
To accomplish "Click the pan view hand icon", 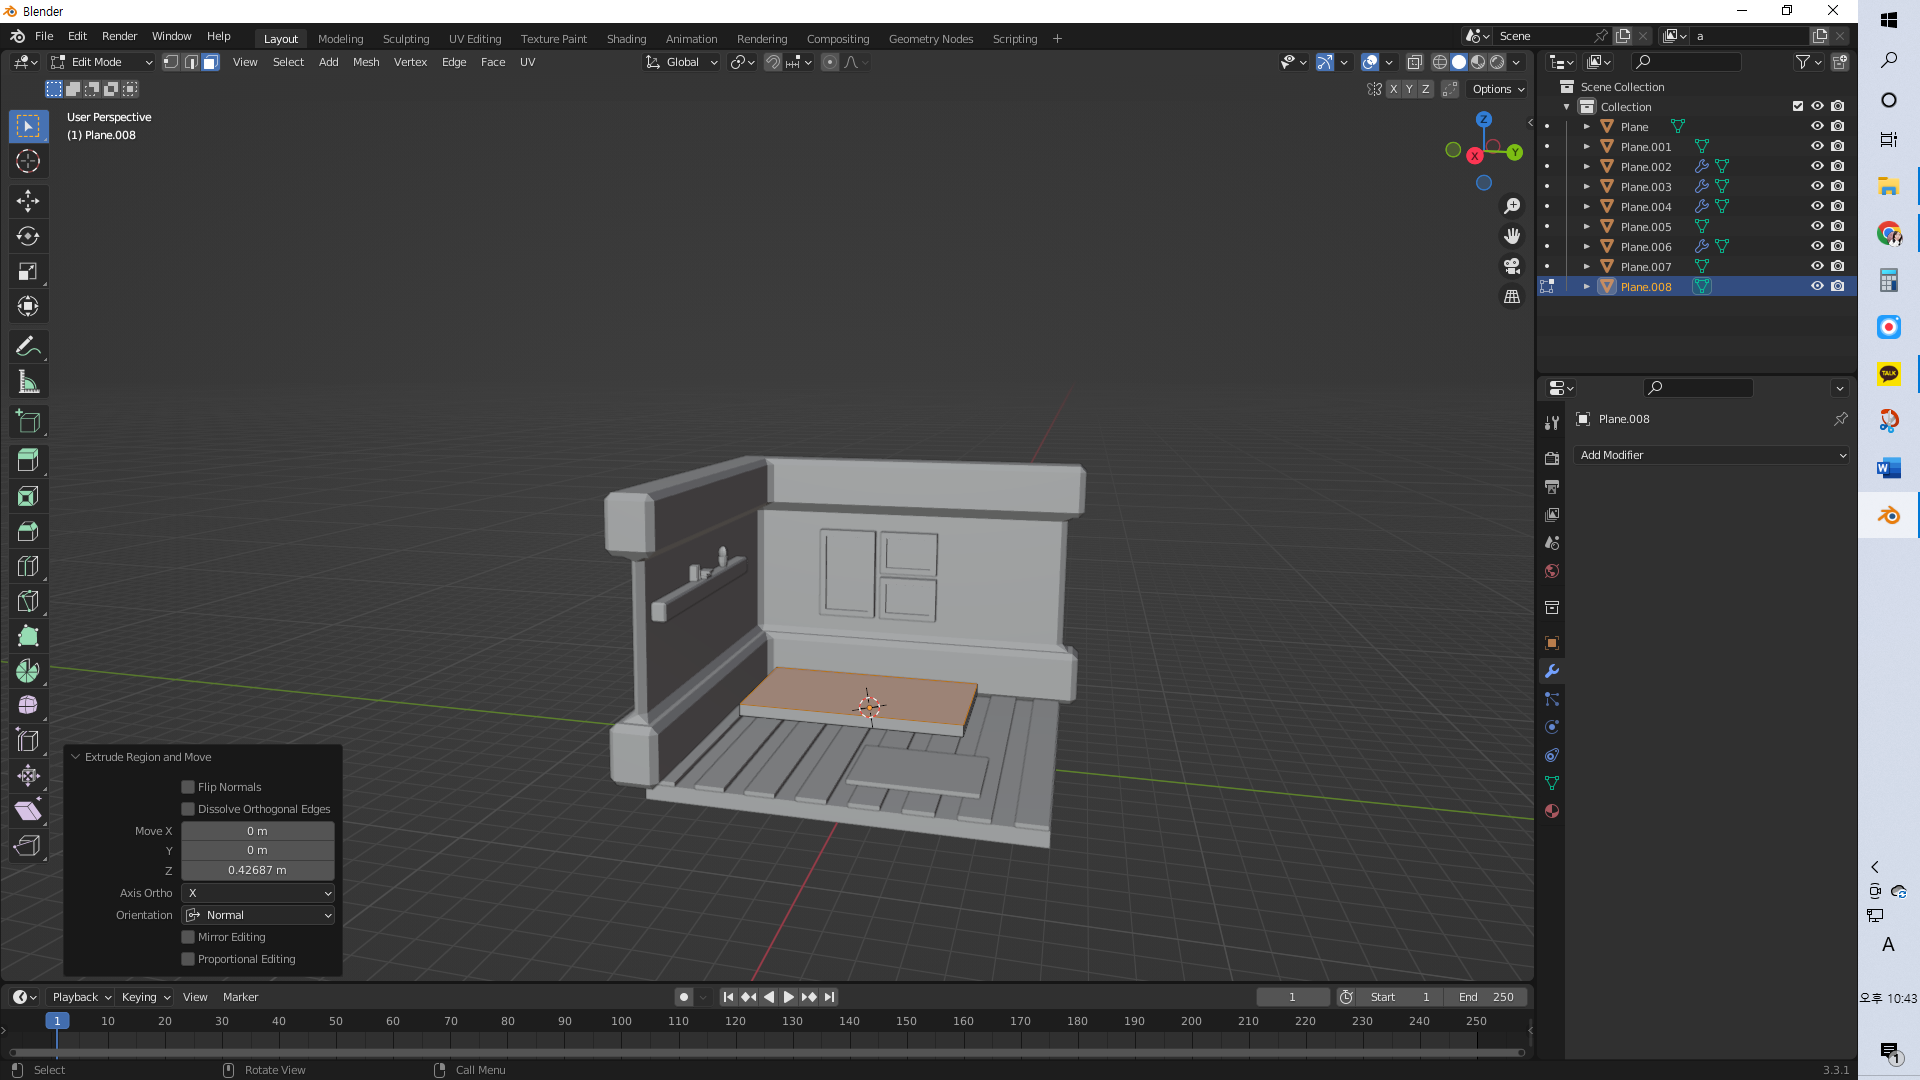I will pos(1512,236).
